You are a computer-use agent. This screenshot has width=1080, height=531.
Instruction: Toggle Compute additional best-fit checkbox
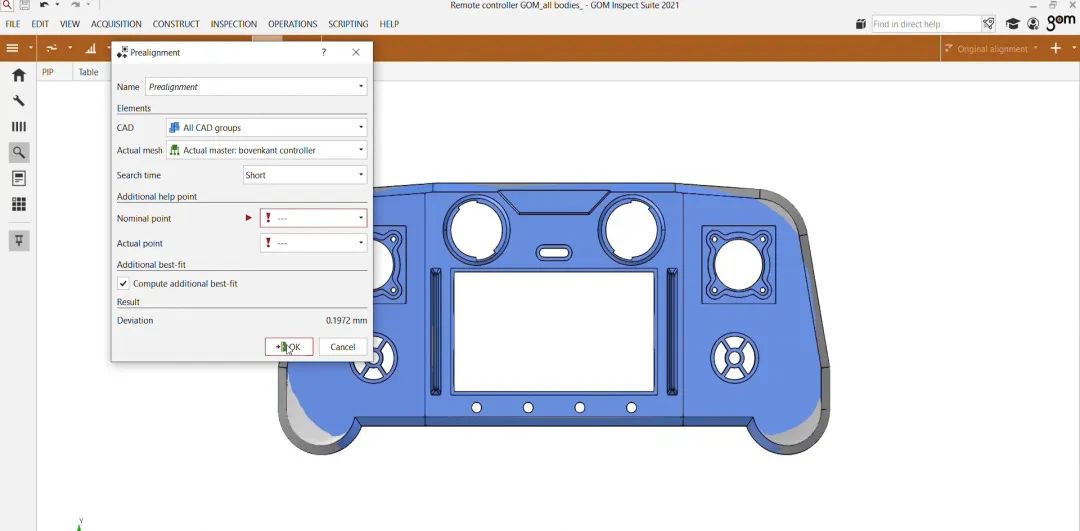[123, 283]
